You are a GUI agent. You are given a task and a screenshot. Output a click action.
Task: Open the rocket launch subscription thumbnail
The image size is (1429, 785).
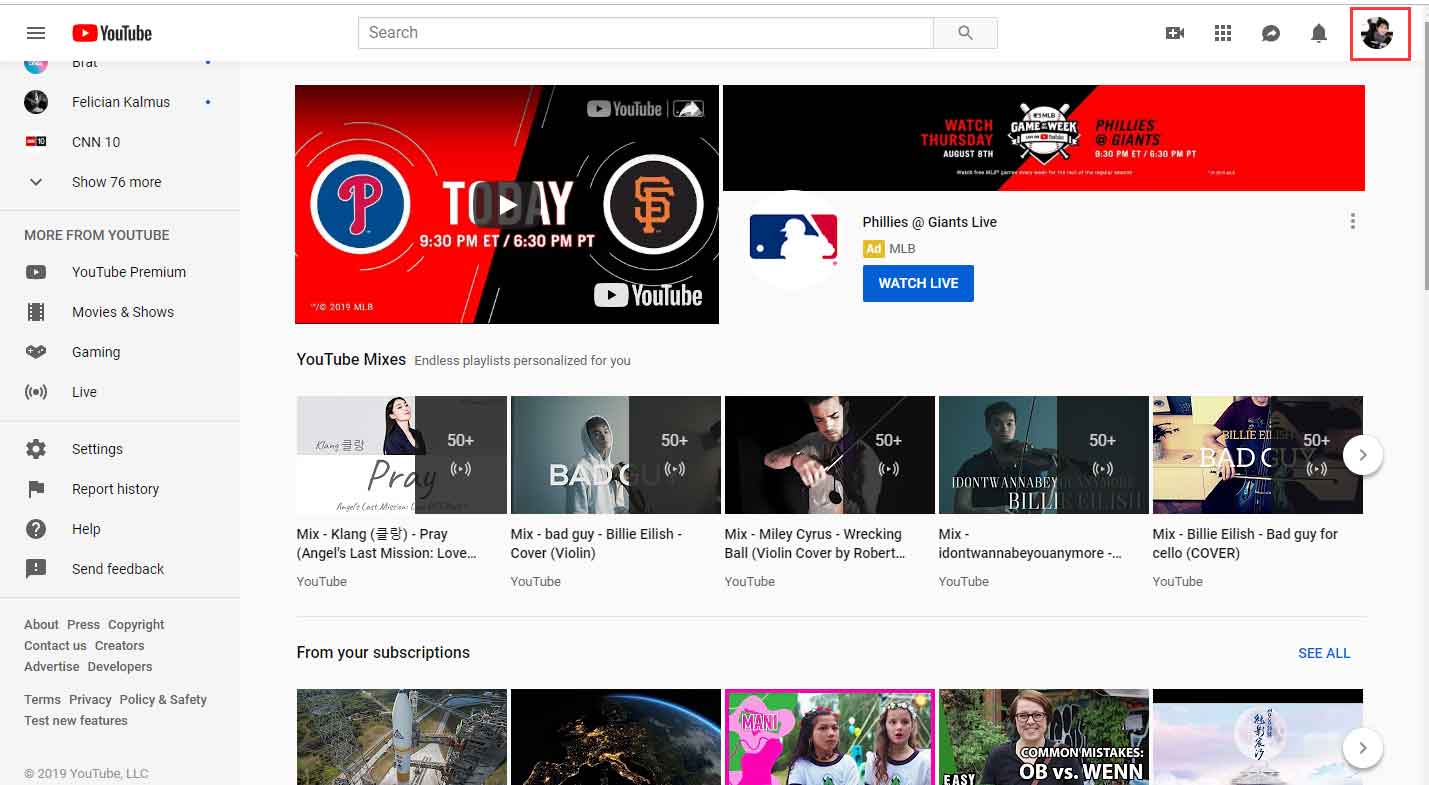pos(402,737)
